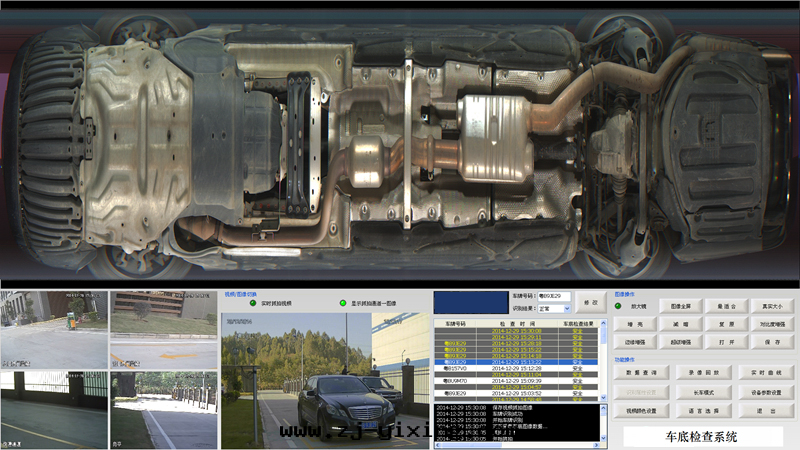Click the 图像全屏 fullscreen button
Viewport: 800px width, 450px height.
[x=682, y=307]
